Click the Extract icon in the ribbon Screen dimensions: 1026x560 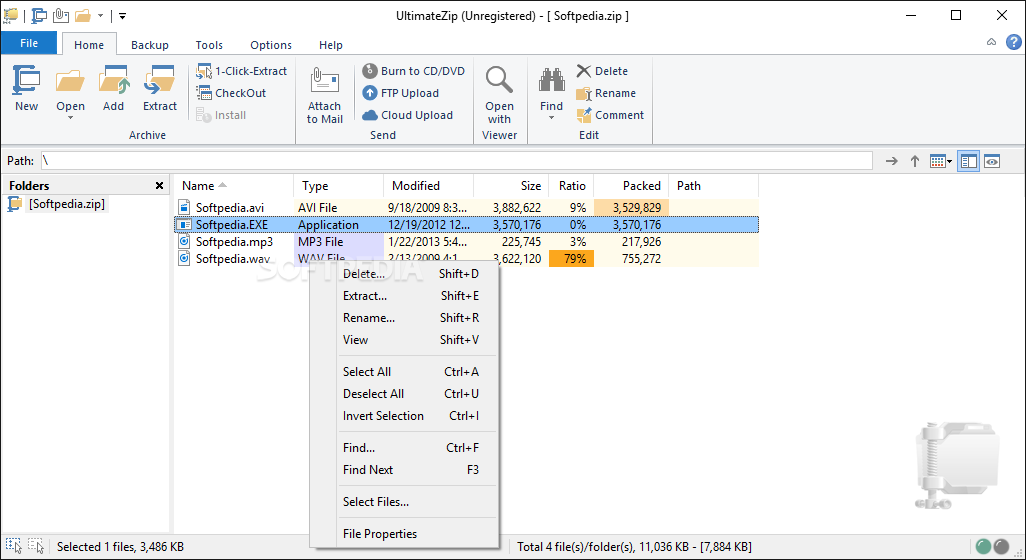[x=160, y=80]
